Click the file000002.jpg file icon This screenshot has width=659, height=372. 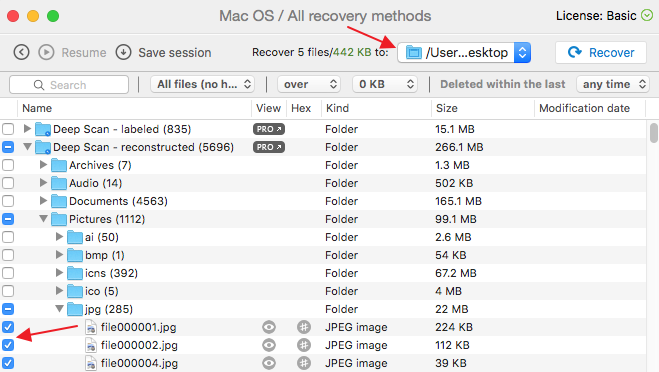[x=91, y=345]
